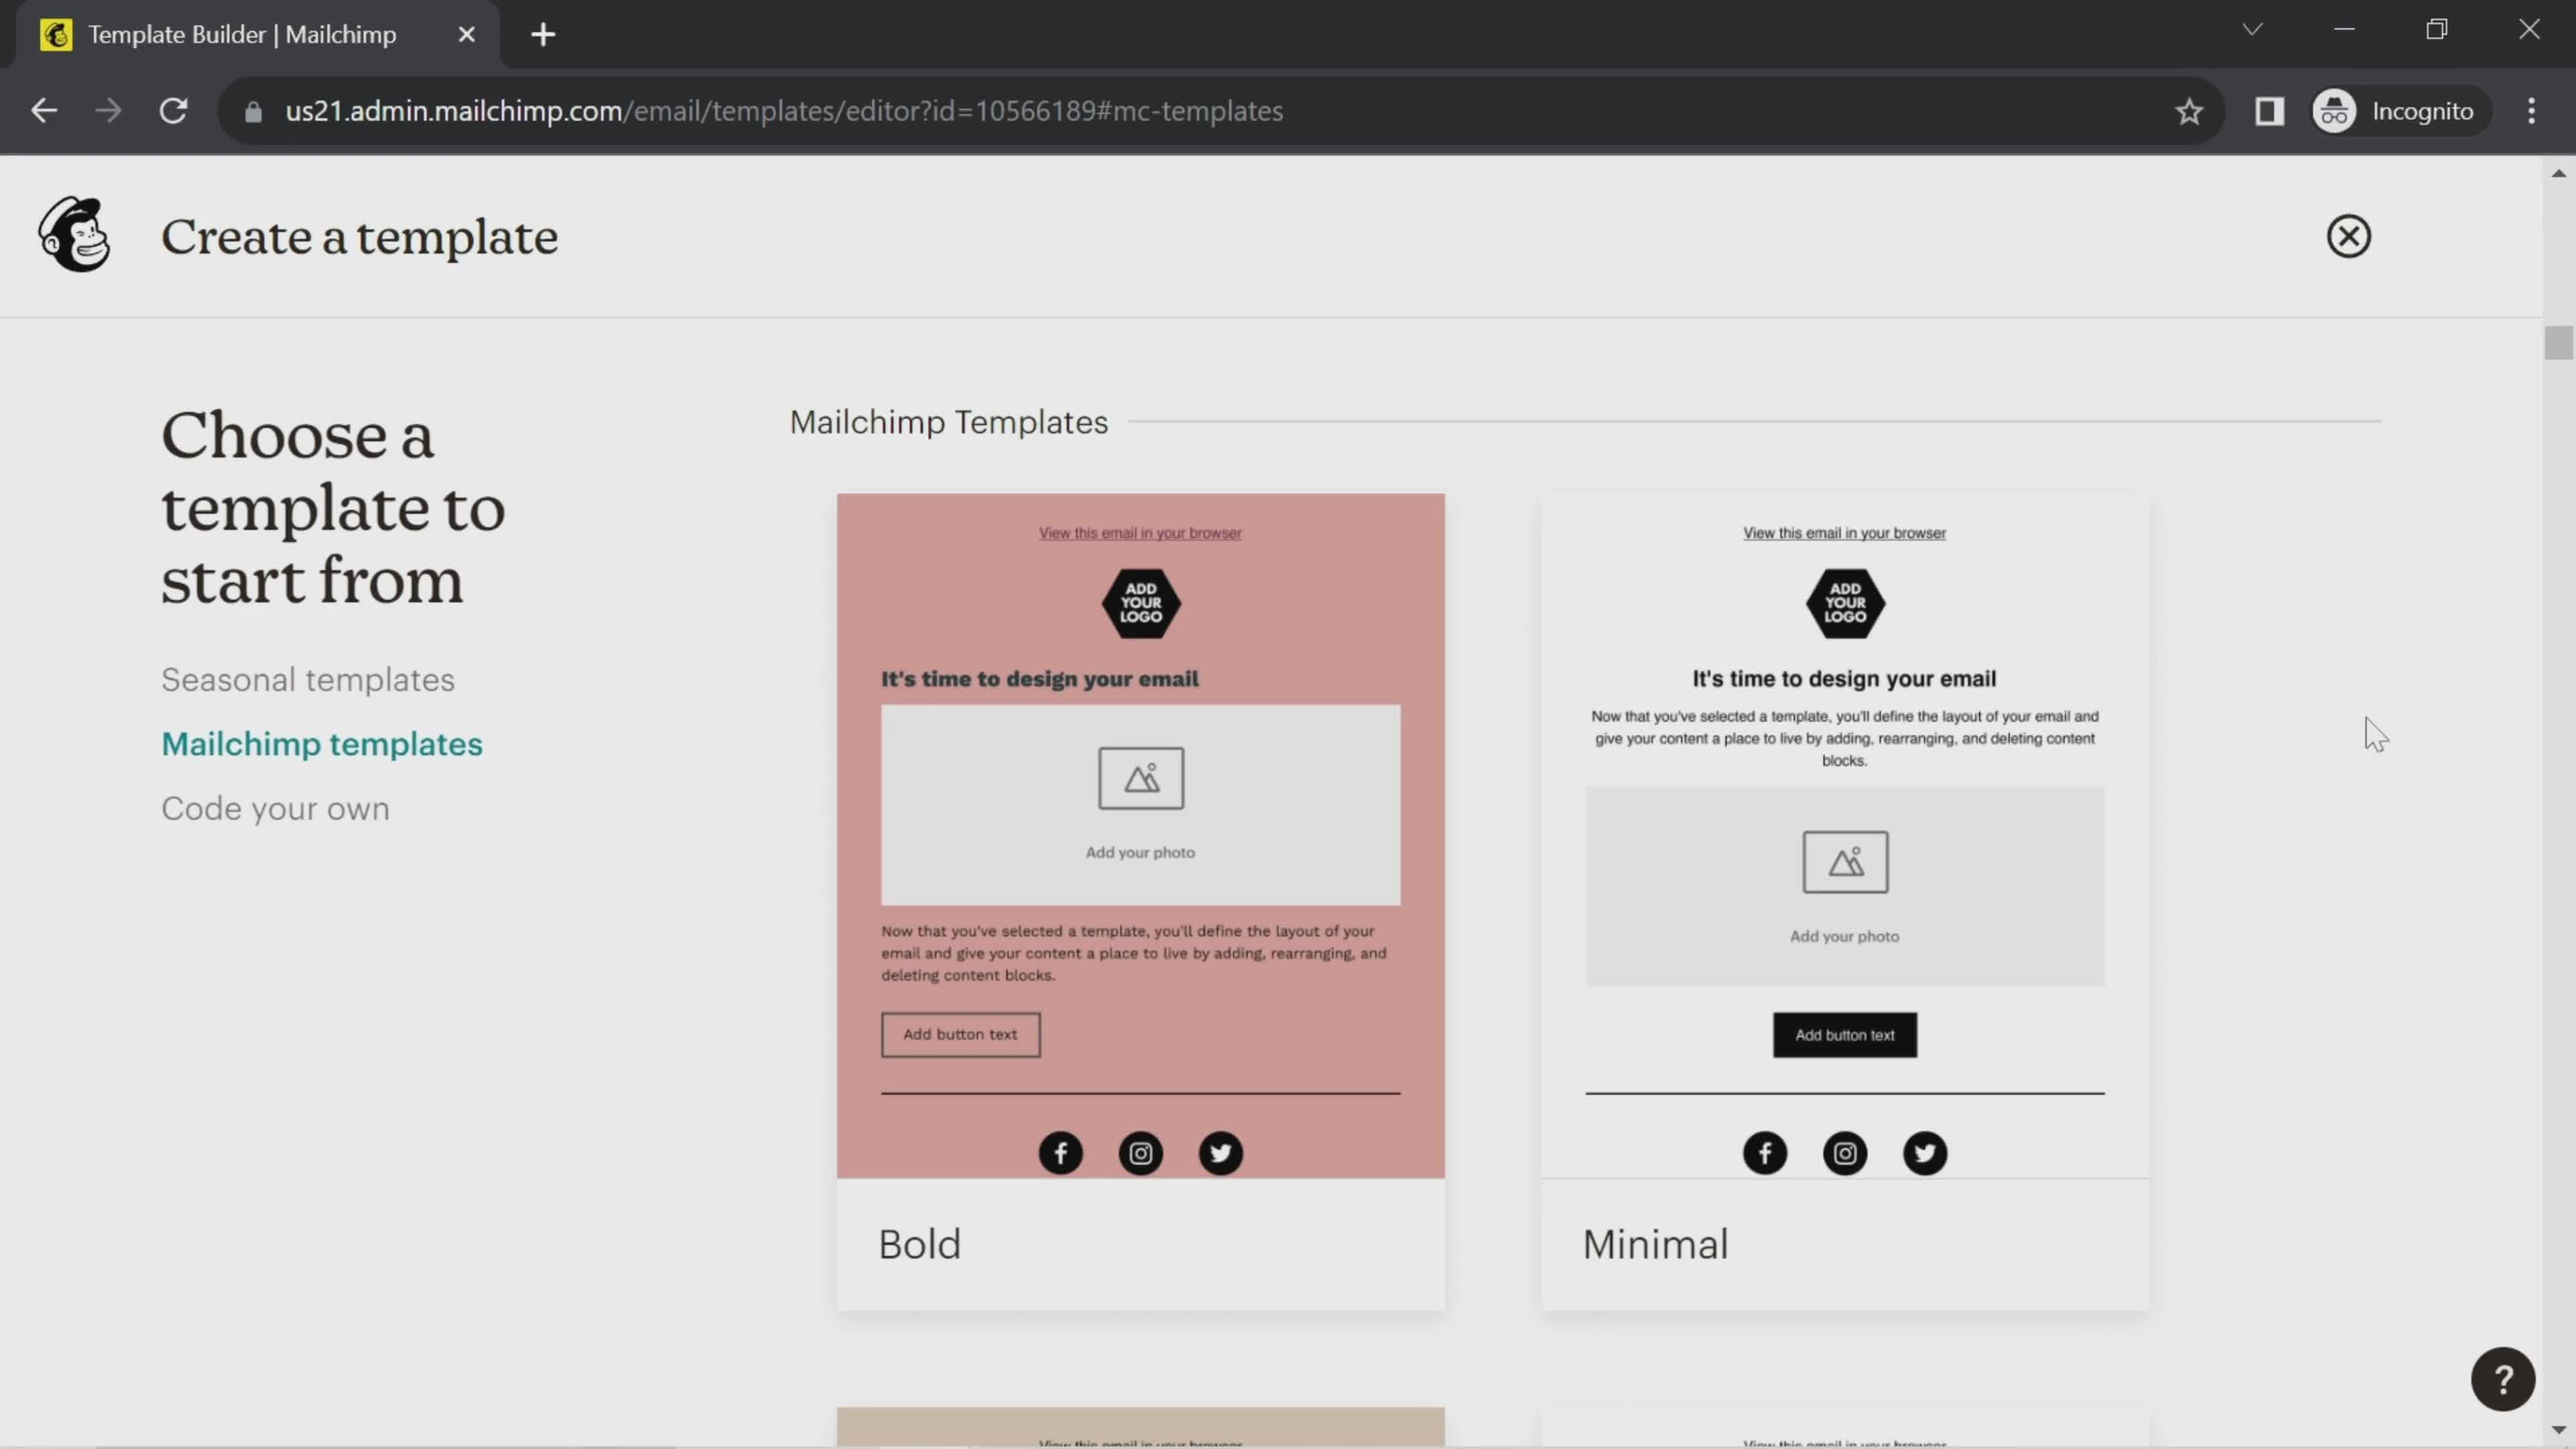Click the scrollbar down arrow

2558,1431
